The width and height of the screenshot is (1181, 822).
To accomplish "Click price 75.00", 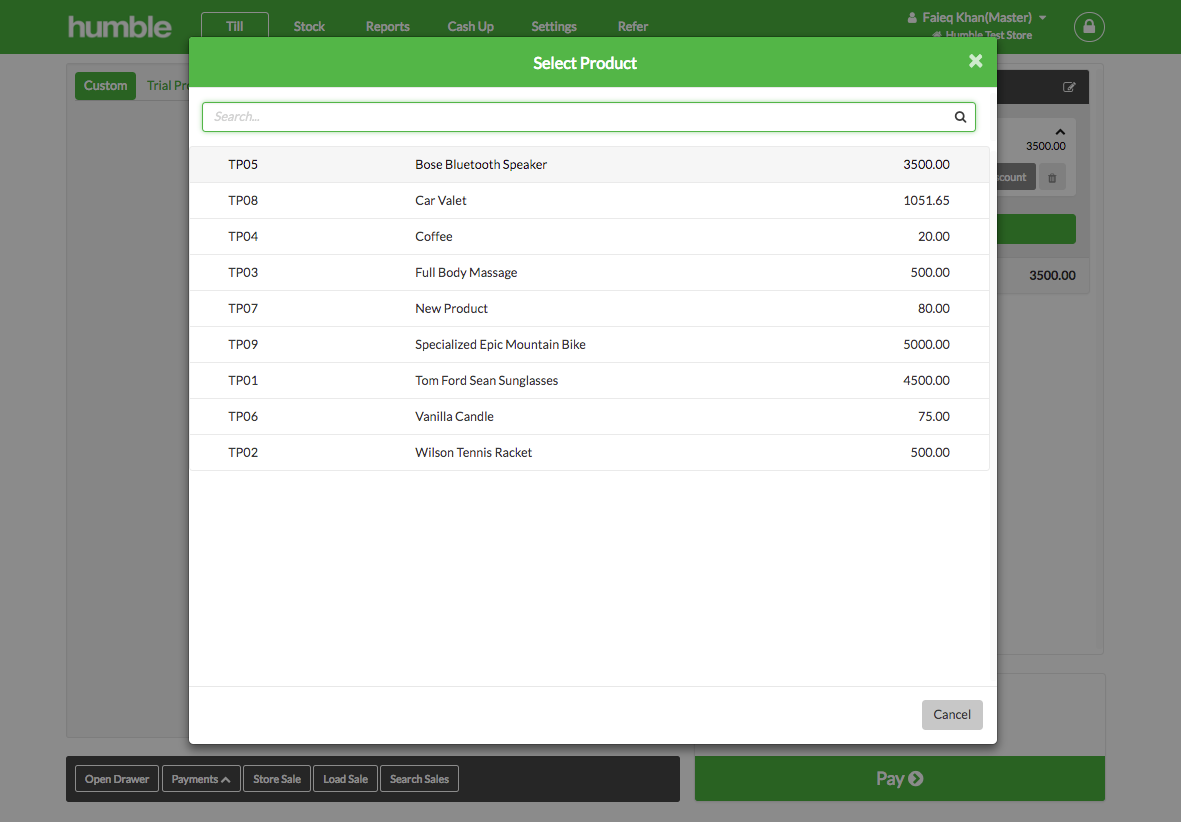I will [934, 417].
